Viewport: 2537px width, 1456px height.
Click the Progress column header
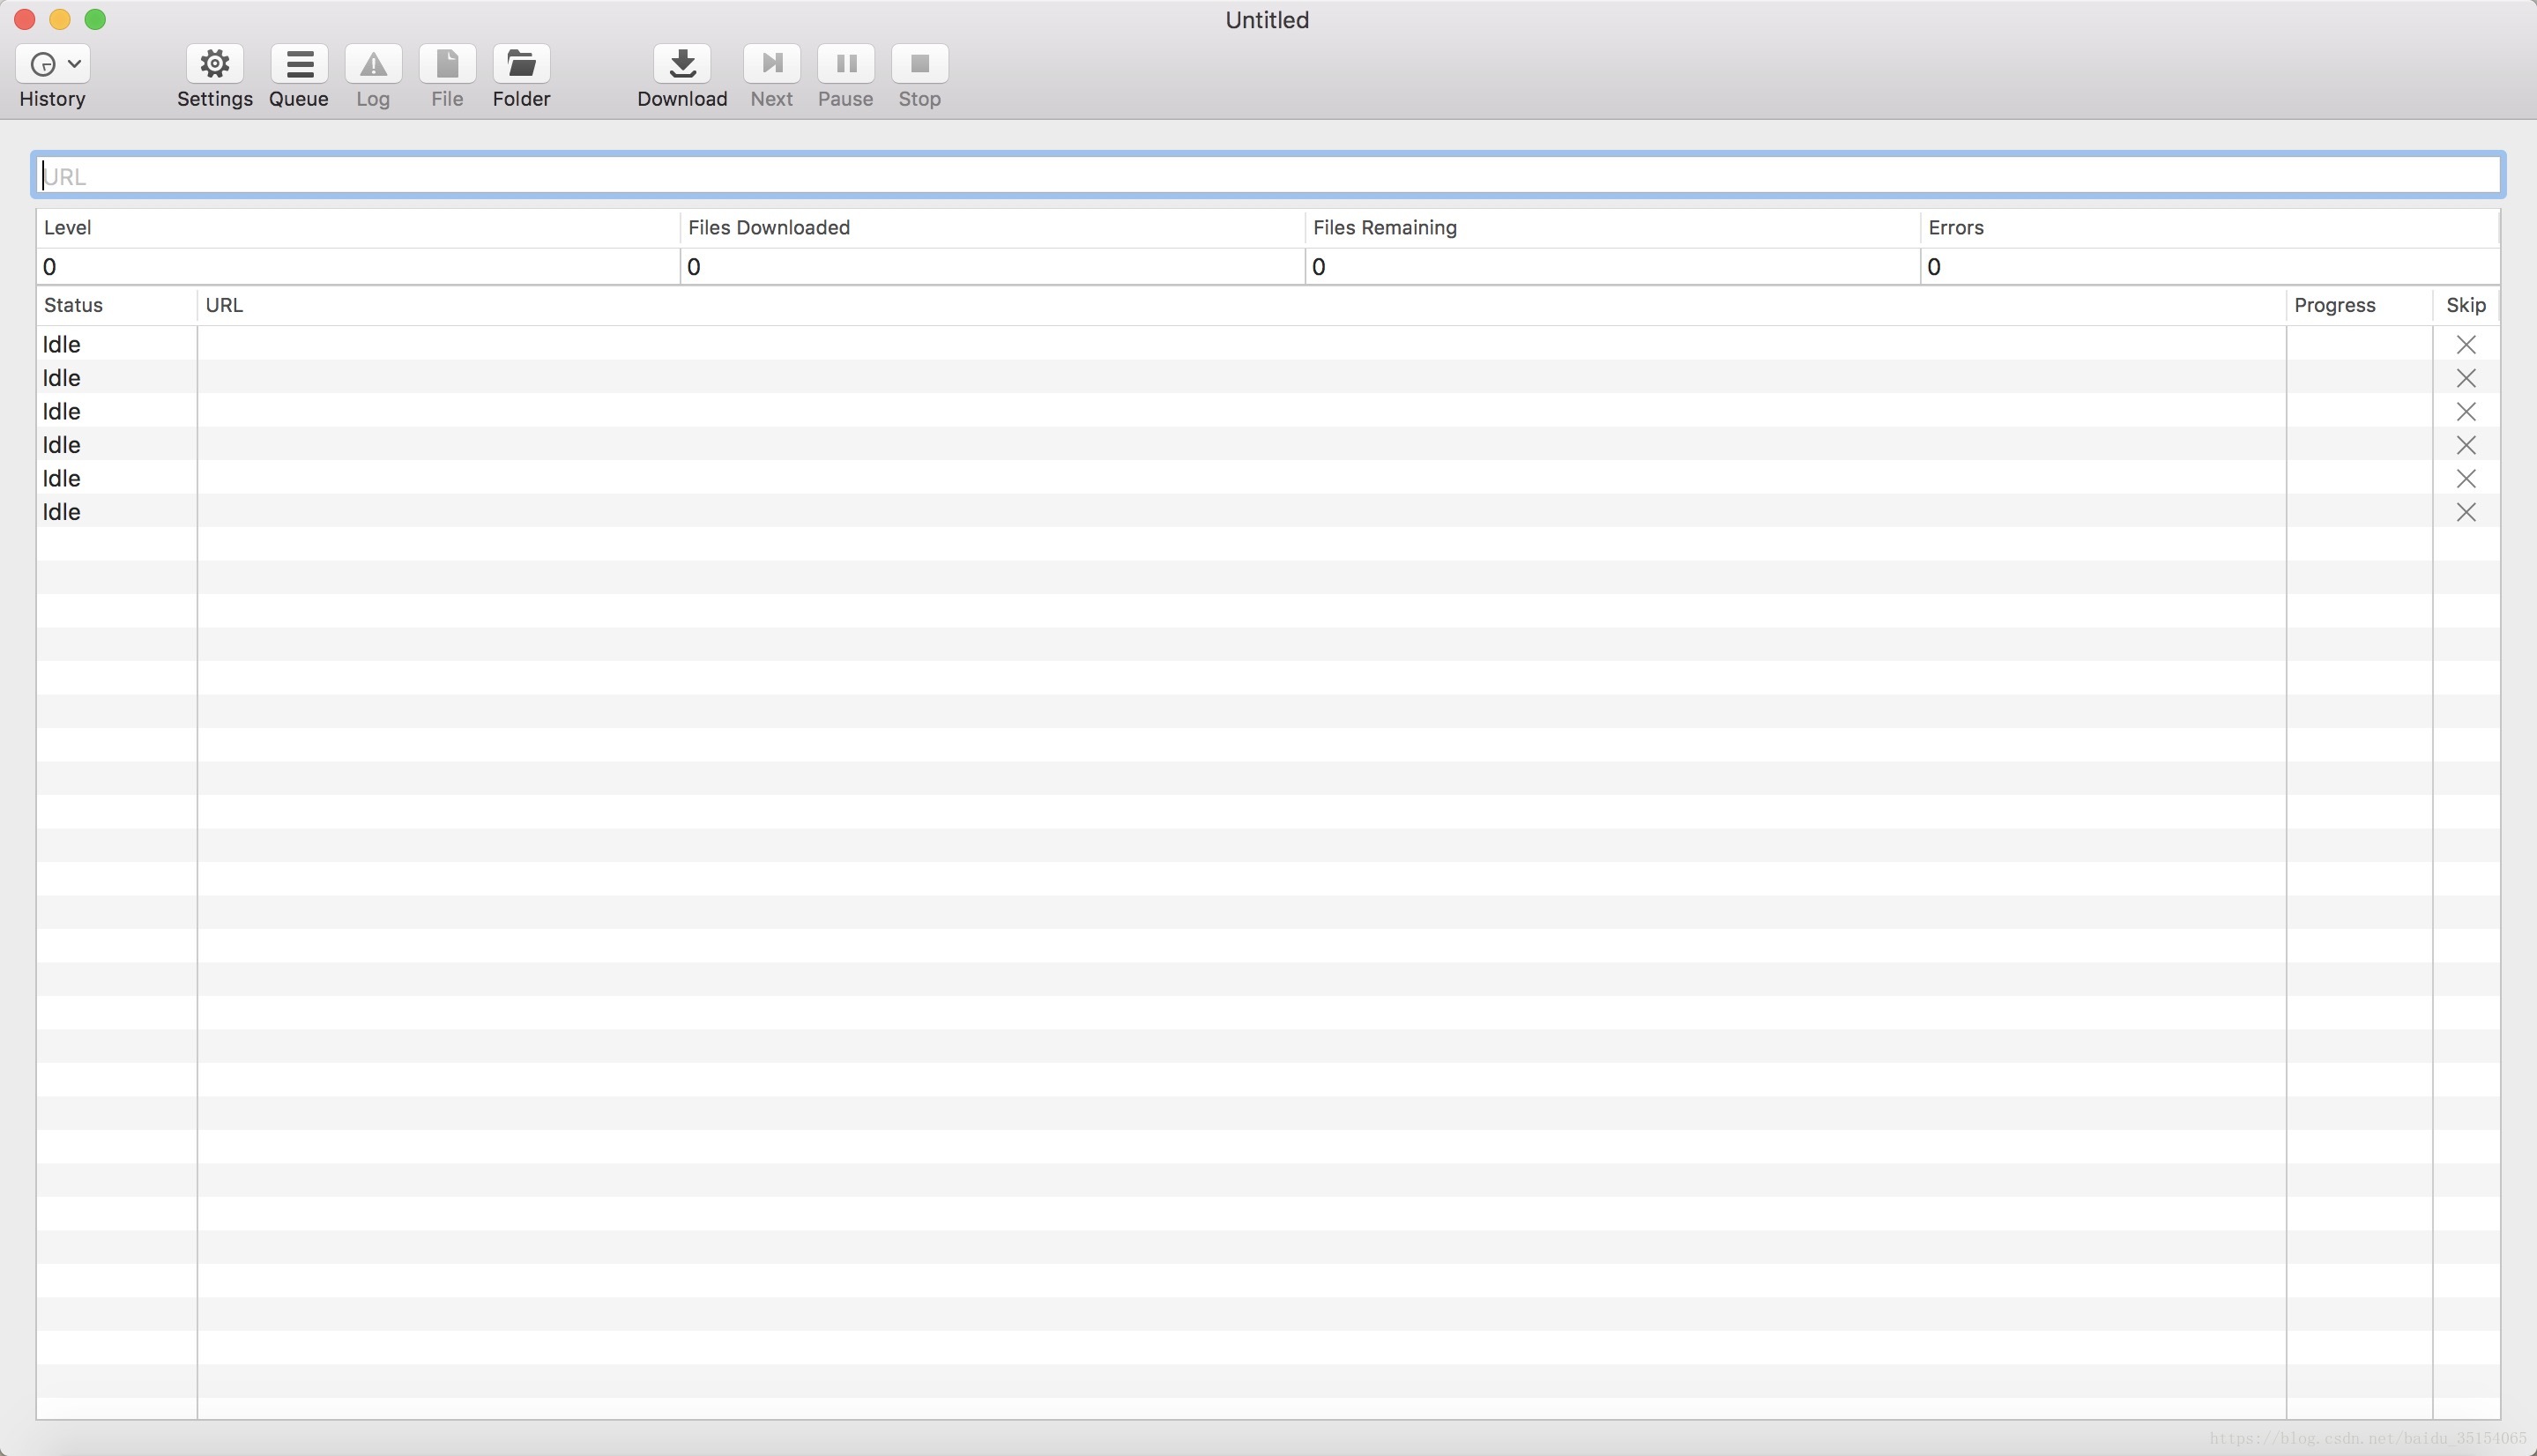click(x=2334, y=305)
